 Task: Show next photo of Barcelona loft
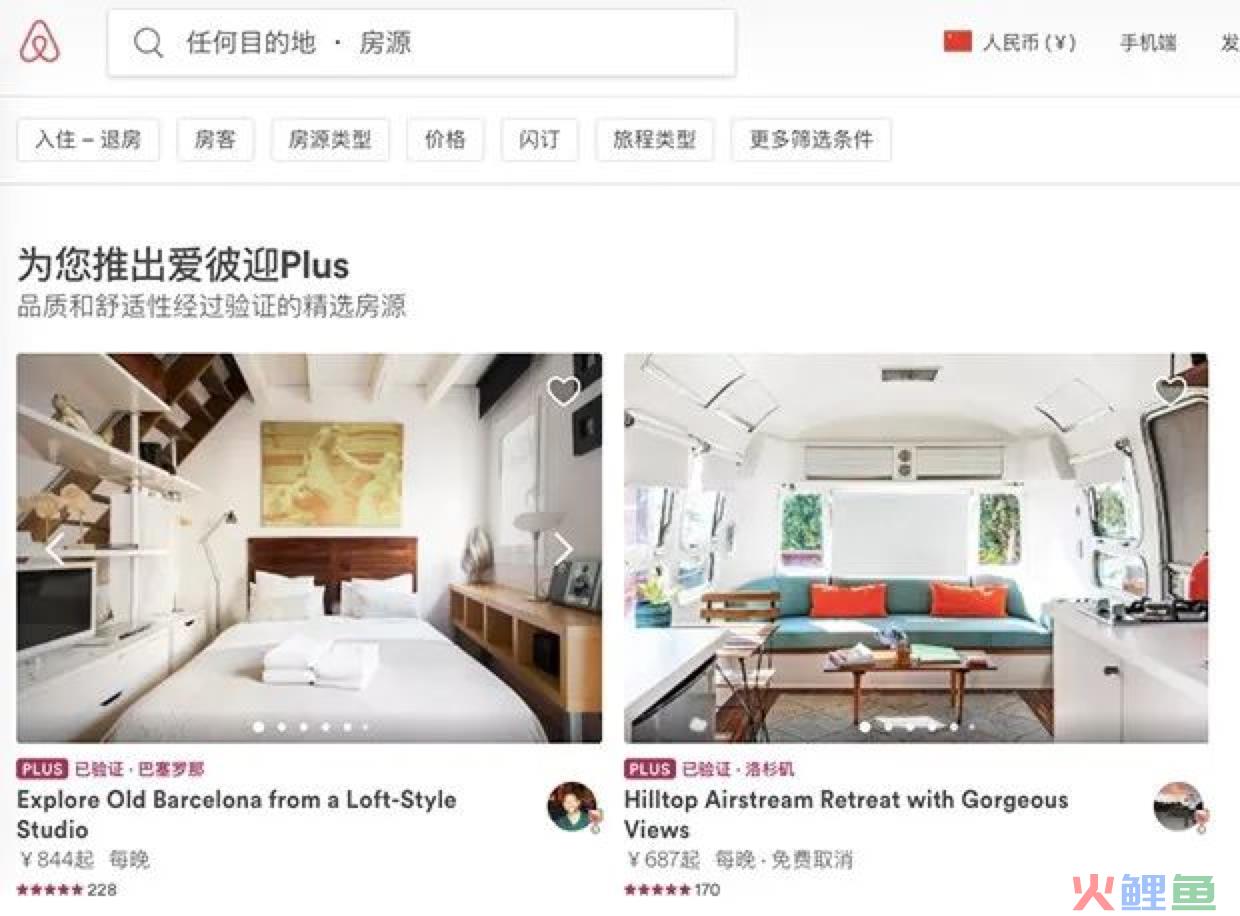tap(563, 548)
